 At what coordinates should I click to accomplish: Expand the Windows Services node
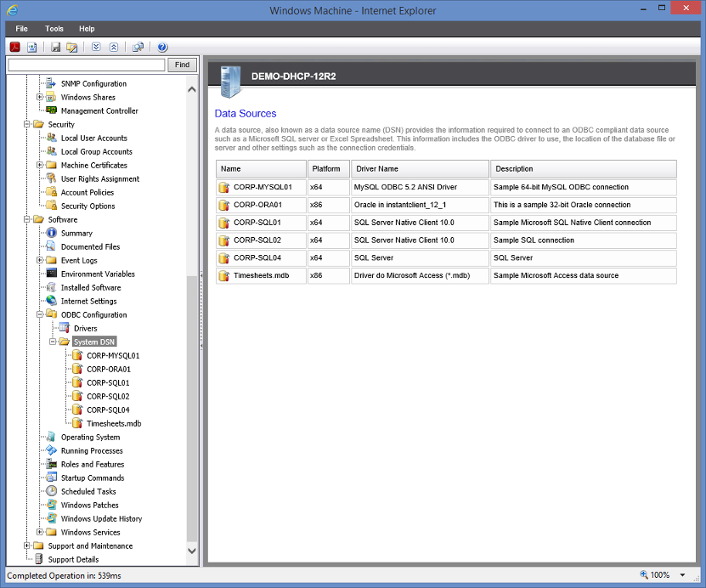[x=40, y=532]
